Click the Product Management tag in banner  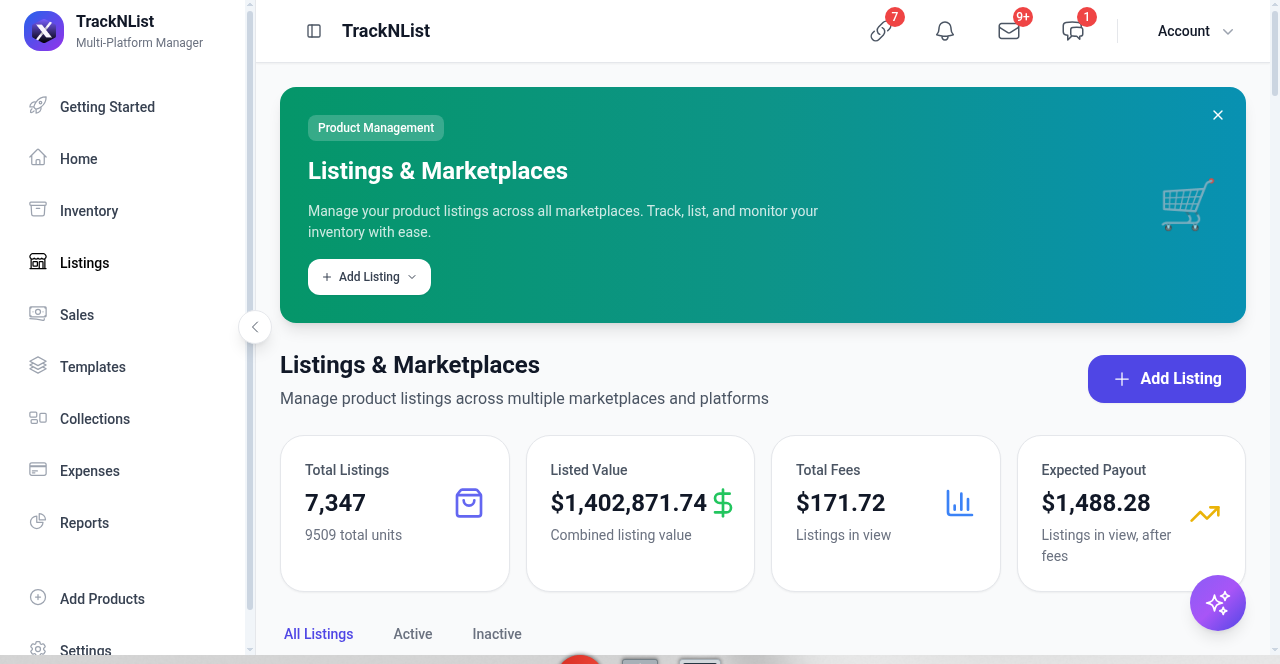(x=376, y=128)
